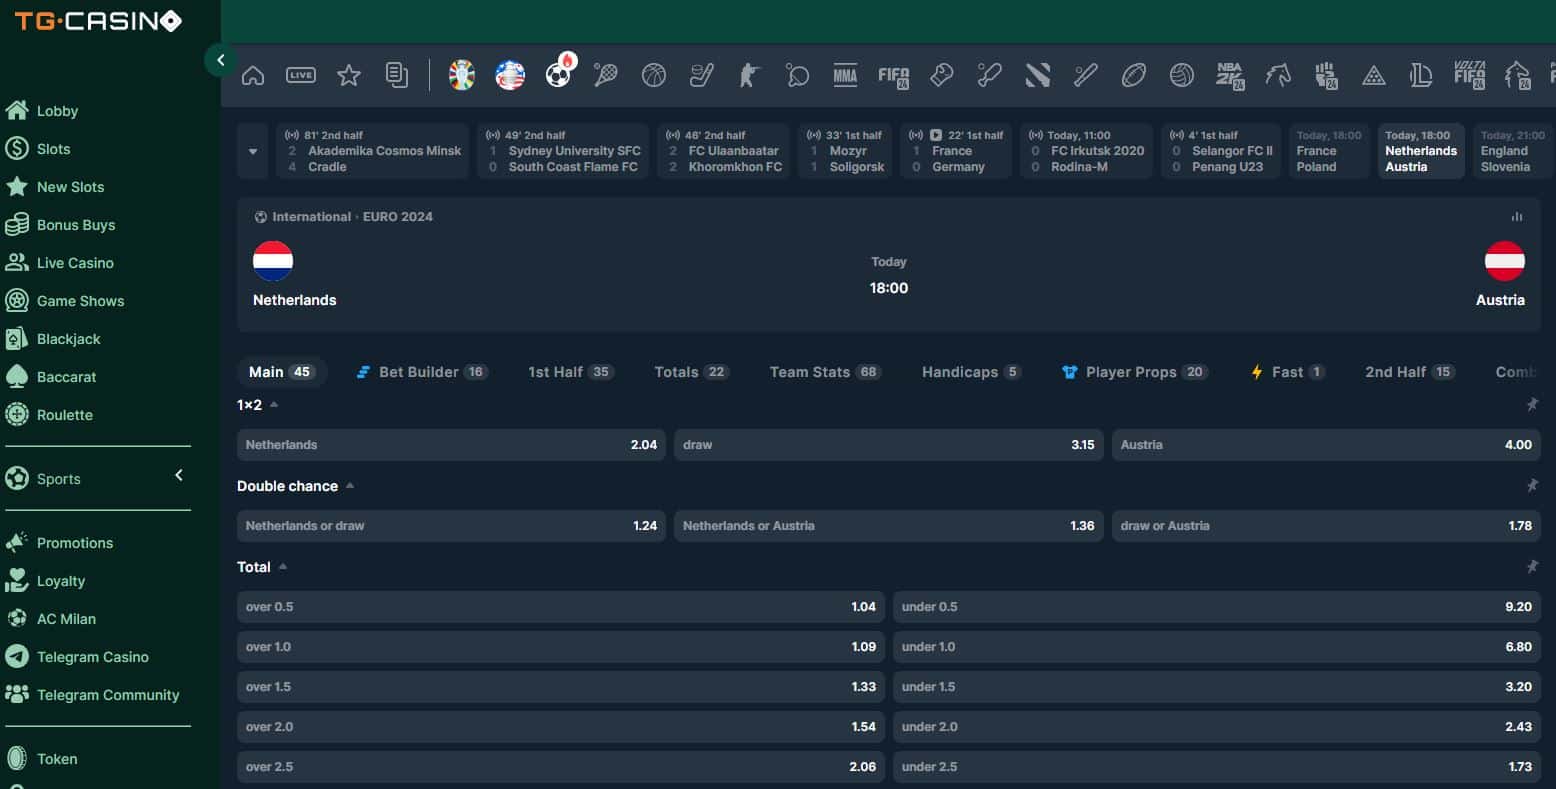
Task: Collapse the 1x2 market section
Action: pos(274,405)
